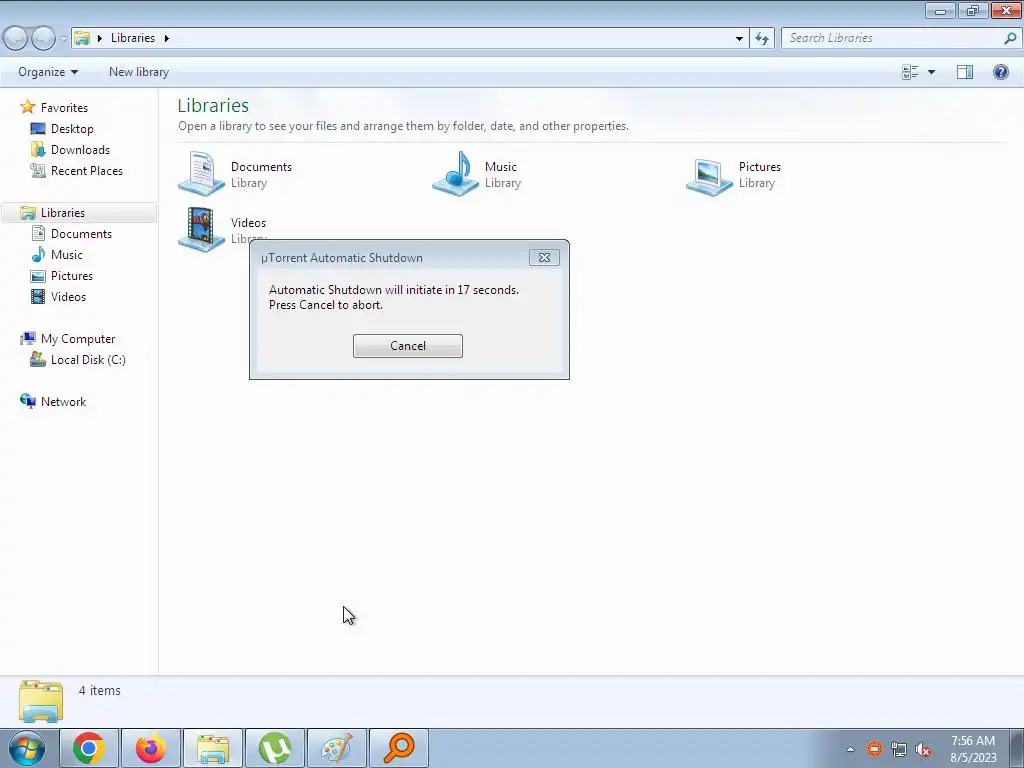Image resolution: width=1024 pixels, height=768 pixels.
Task: Change view with the view icon
Action: [x=910, y=72]
